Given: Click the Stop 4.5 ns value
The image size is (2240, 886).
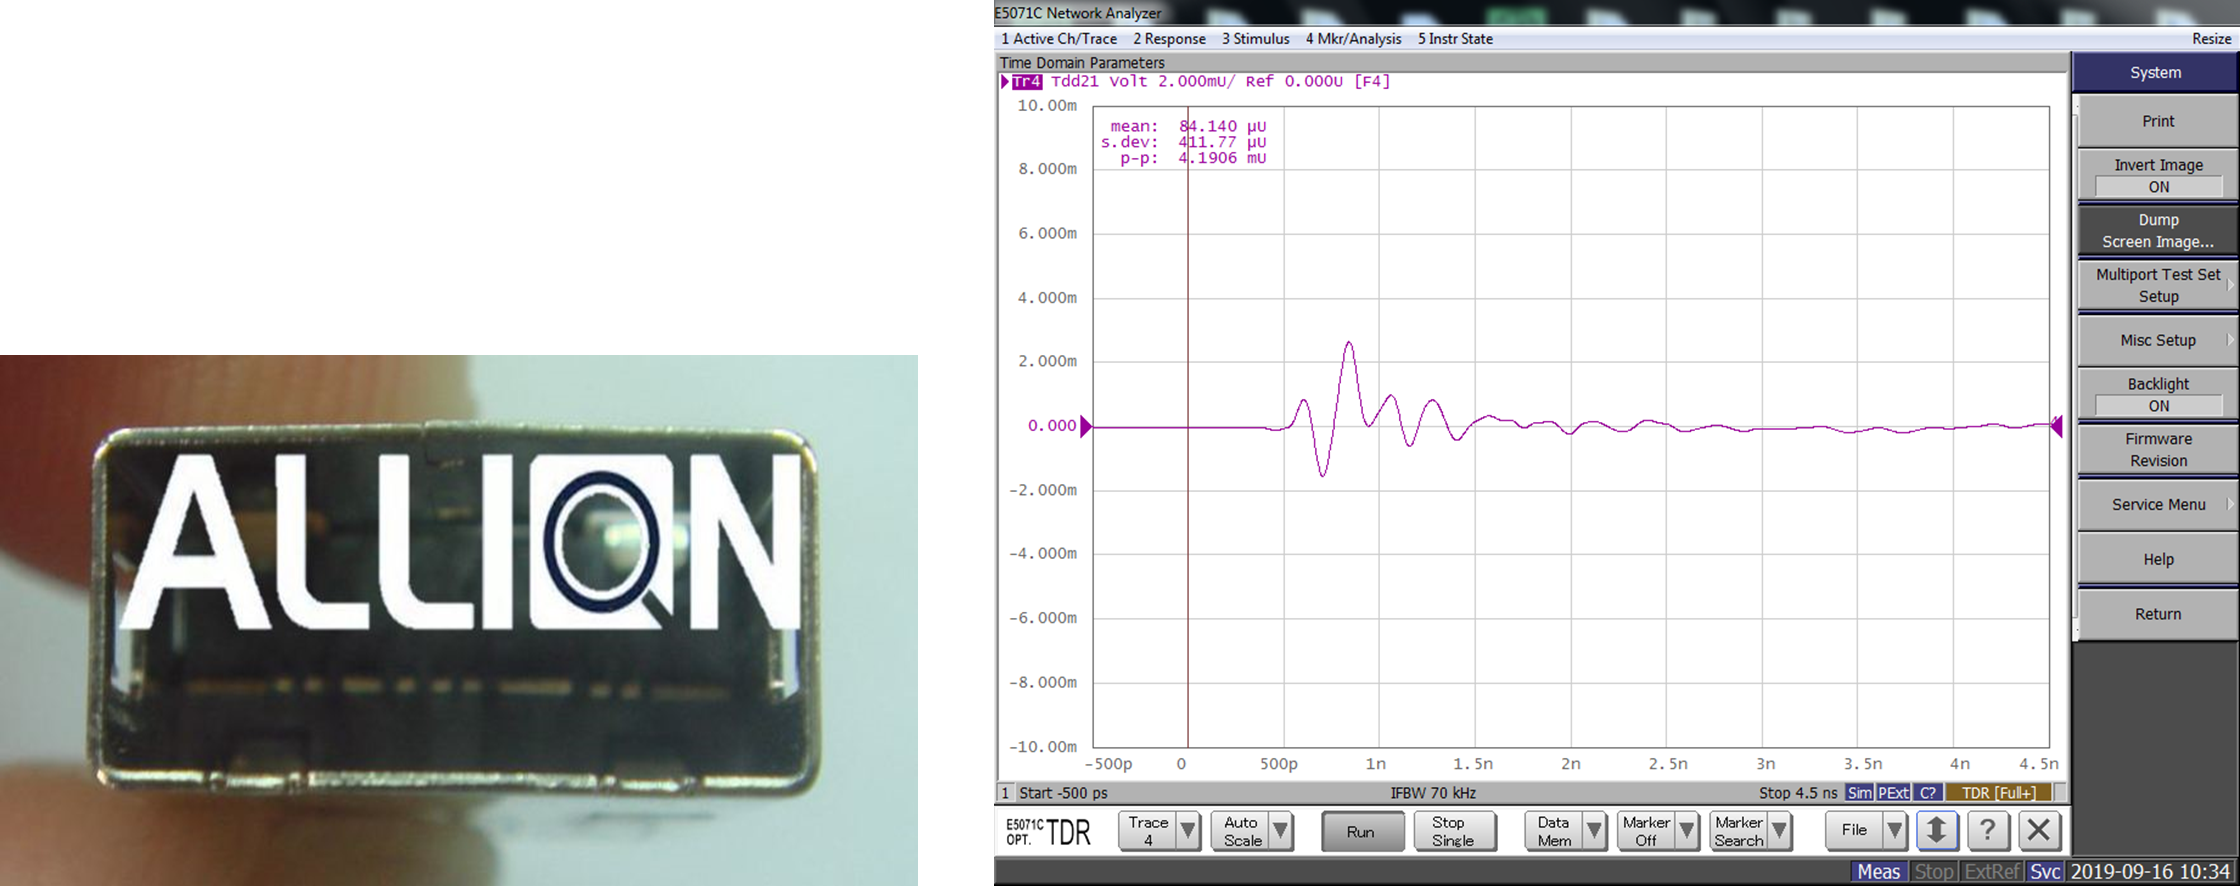Looking at the screenshot, I should [1797, 793].
